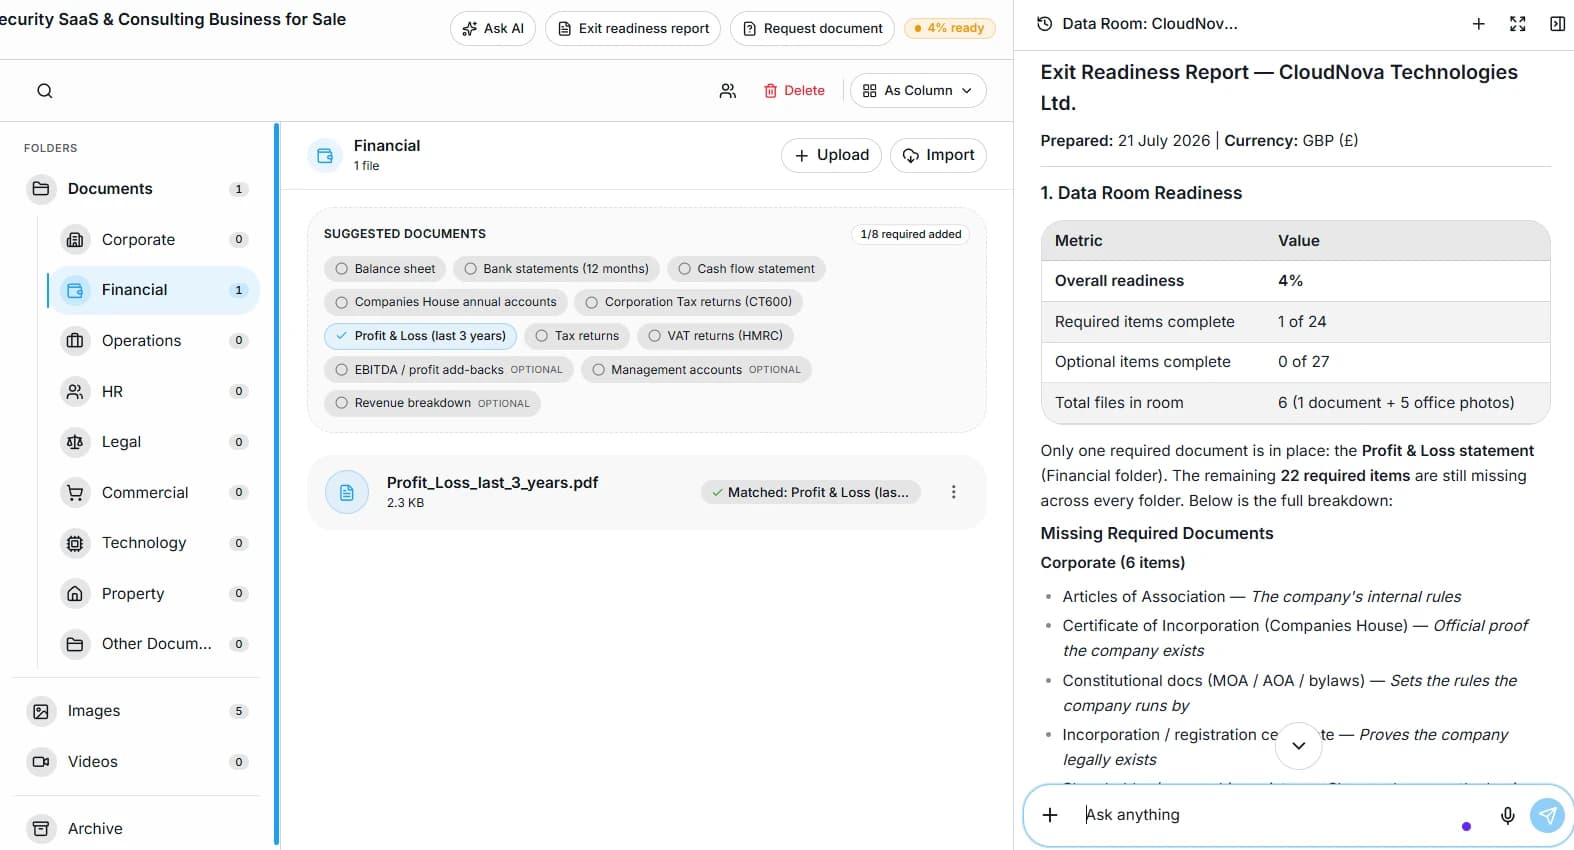Viewport: 1574px width, 850px height.
Task: Click the scroll-down chevron in report
Action: (x=1298, y=745)
